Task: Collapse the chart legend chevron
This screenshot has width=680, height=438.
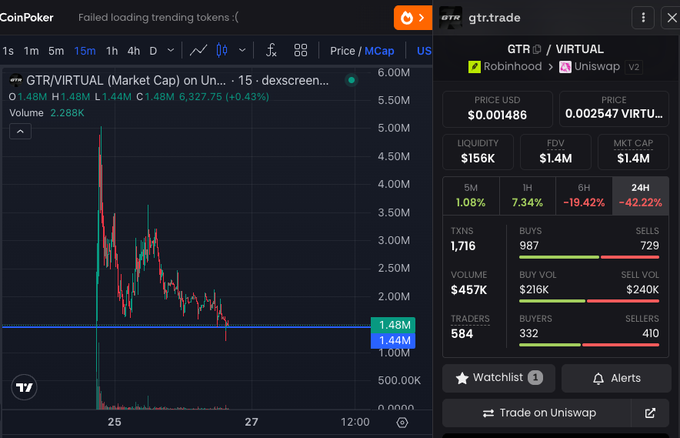Action: [20, 131]
